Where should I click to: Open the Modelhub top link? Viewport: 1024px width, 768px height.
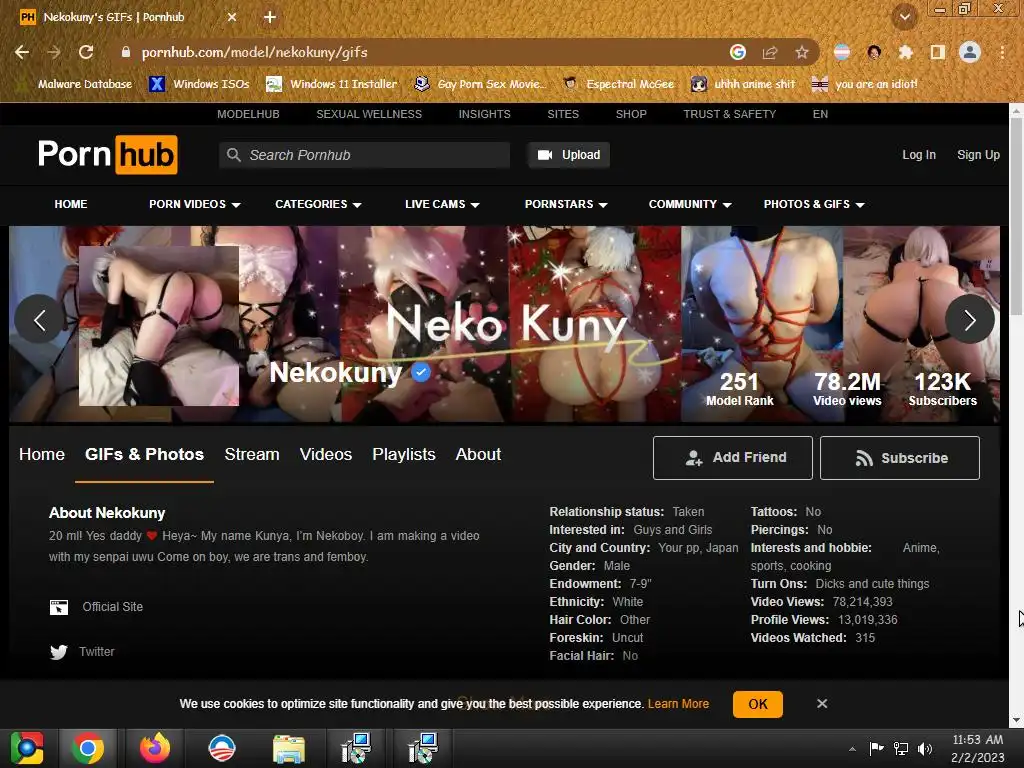pos(248,114)
